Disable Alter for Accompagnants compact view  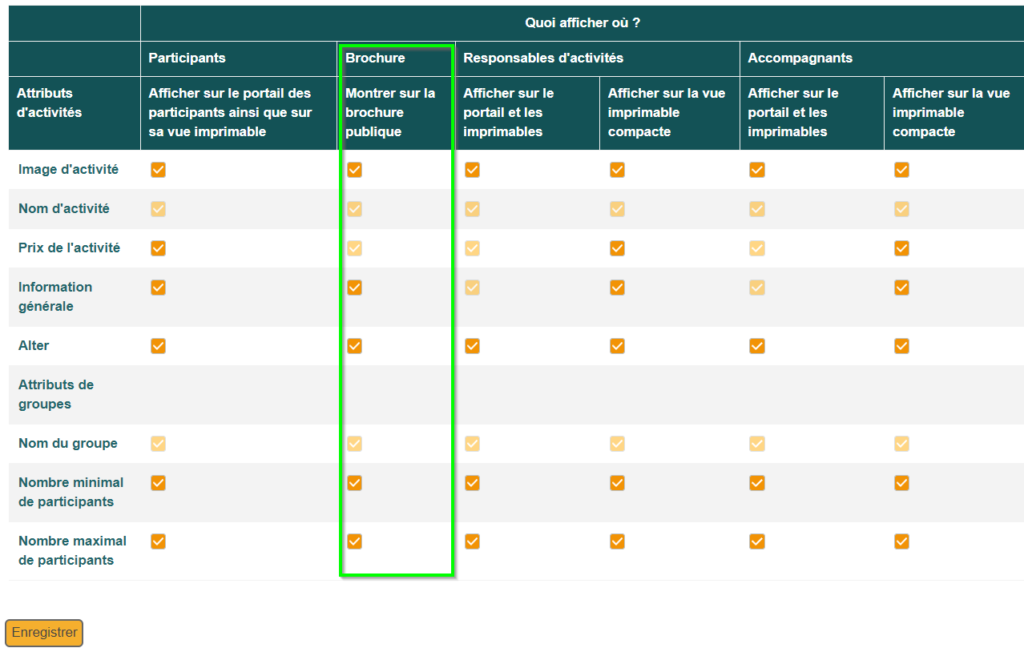pyautogui.click(x=902, y=346)
